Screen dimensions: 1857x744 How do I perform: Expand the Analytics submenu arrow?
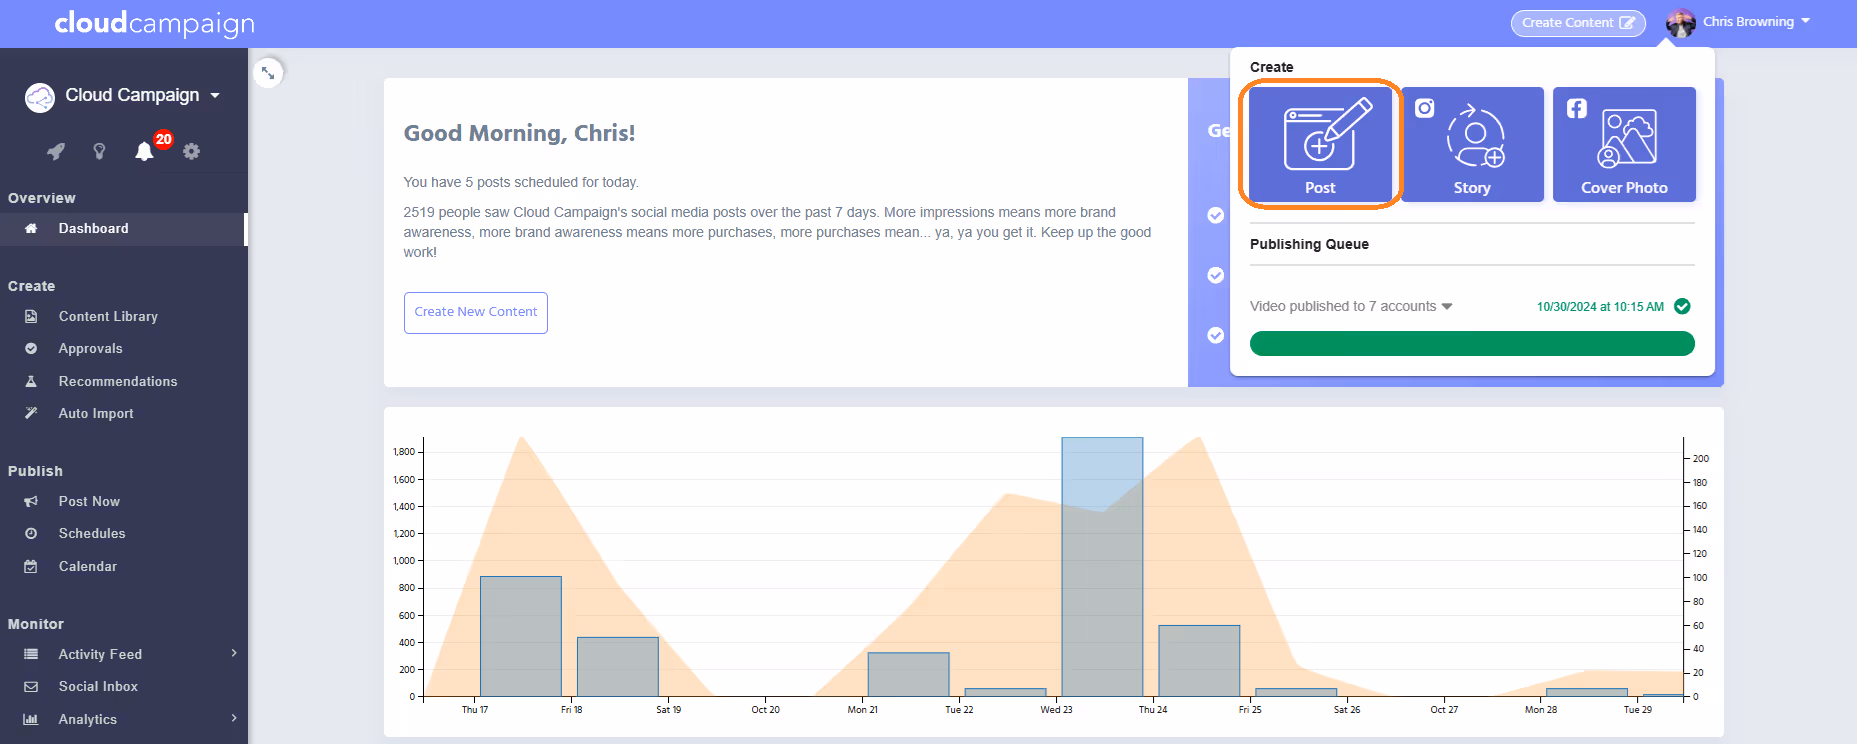[x=234, y=718]
